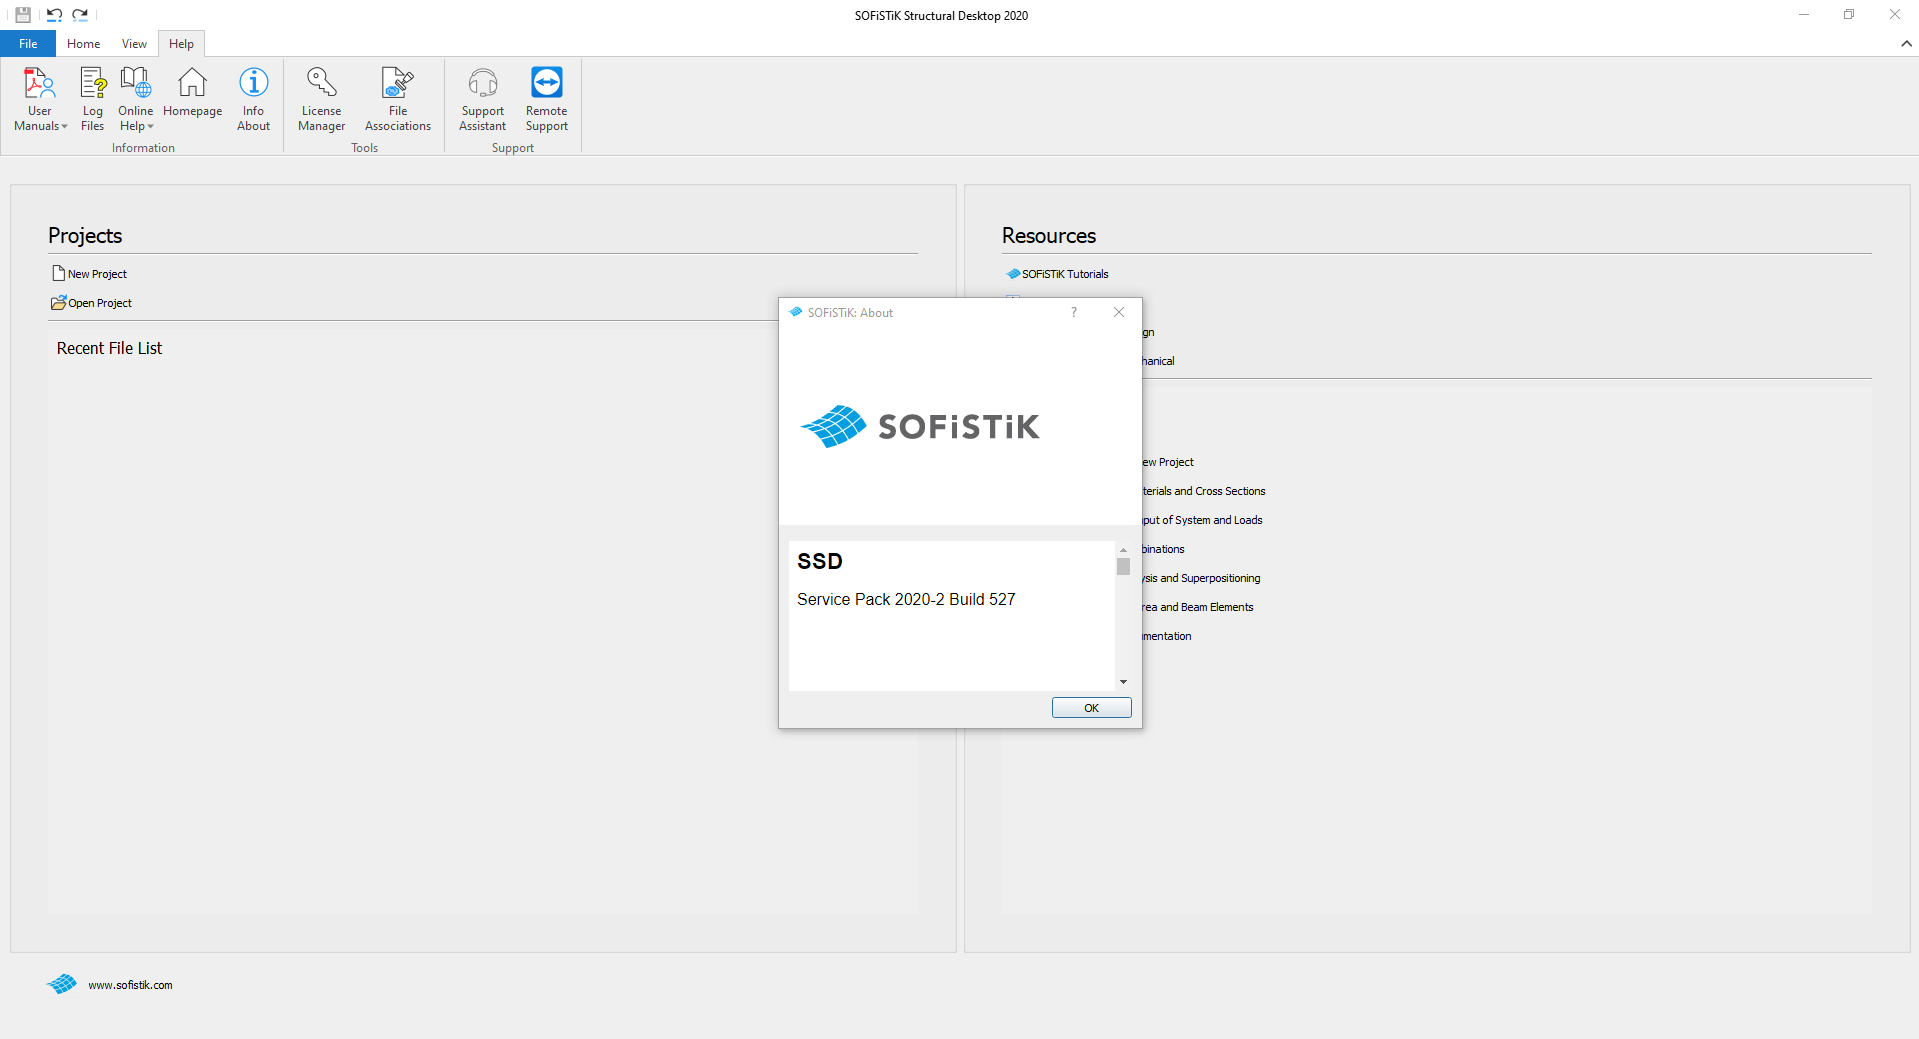The image size is (1919, 1039).
Task: Click the SOFiSTiK logo next to www.sofistik.com
Action: 62,984
